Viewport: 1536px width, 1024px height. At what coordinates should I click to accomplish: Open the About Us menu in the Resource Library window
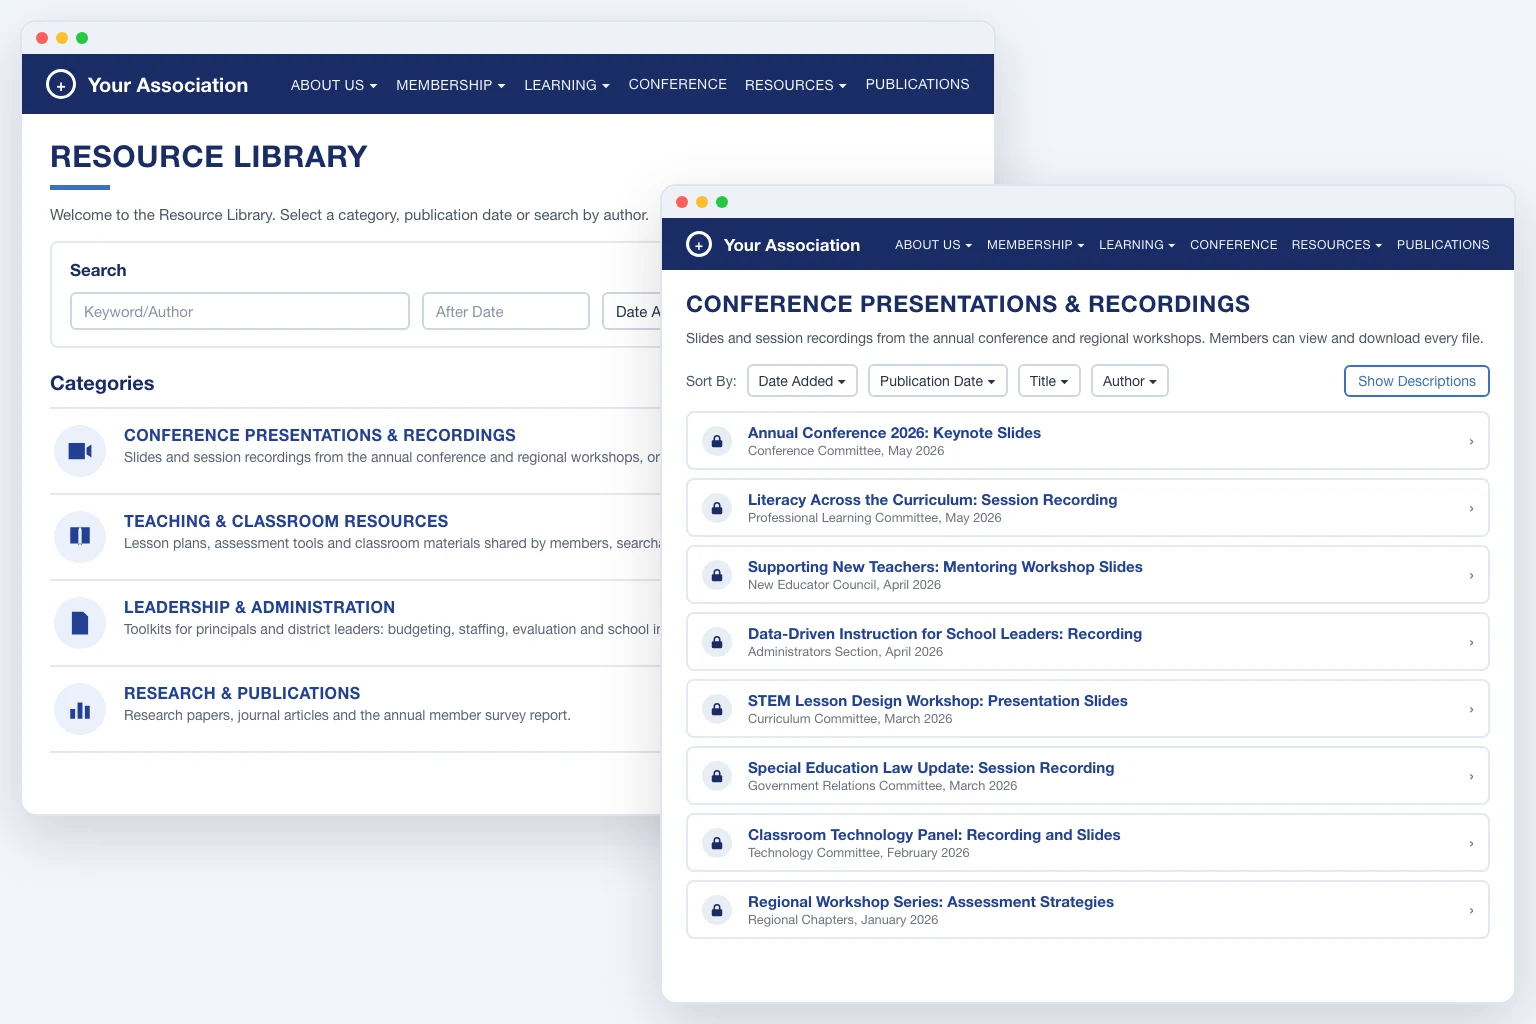(x=334, y=85)
